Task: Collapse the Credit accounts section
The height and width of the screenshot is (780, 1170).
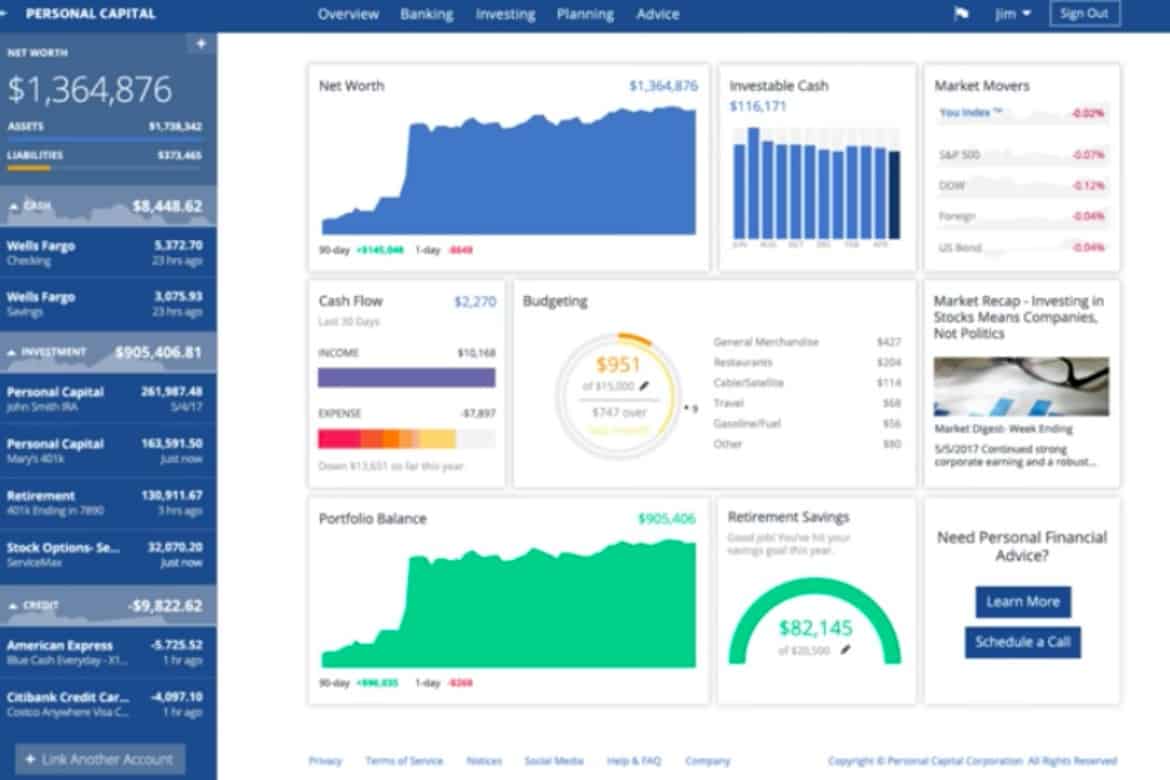Action: click(x=13, y=605)
